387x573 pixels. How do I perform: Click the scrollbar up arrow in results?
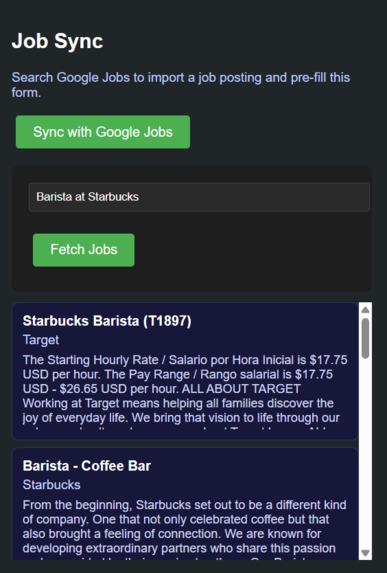tap(365, 310)
